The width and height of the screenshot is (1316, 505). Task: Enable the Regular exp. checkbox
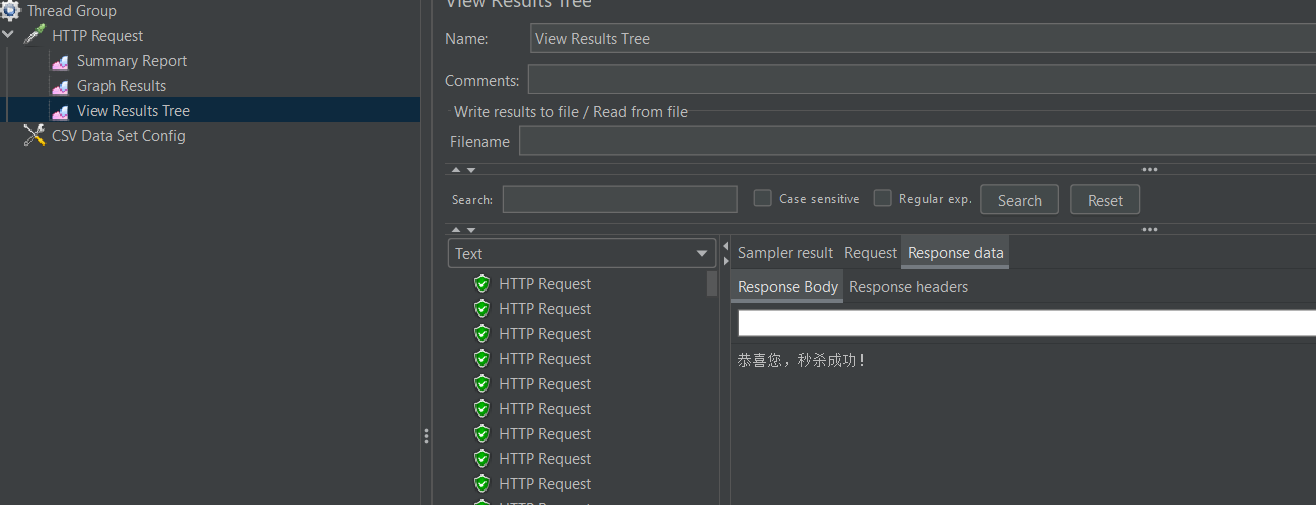[882, 198]
